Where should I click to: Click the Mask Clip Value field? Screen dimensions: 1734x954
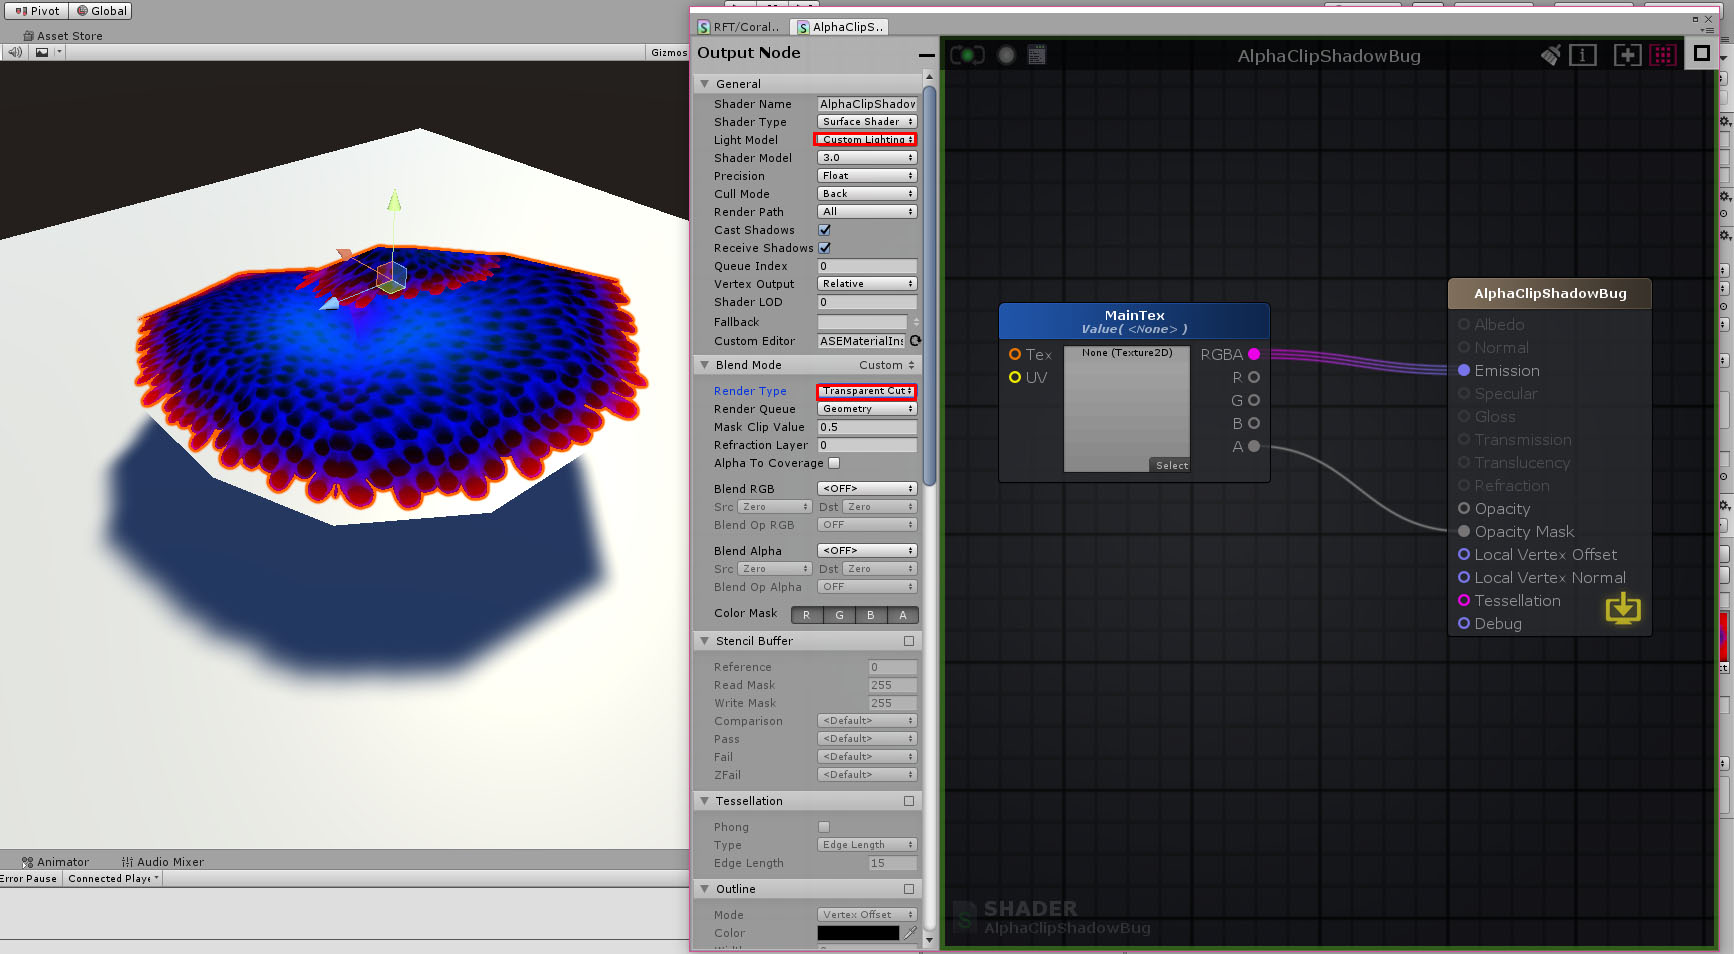click(x=867, y=427)
